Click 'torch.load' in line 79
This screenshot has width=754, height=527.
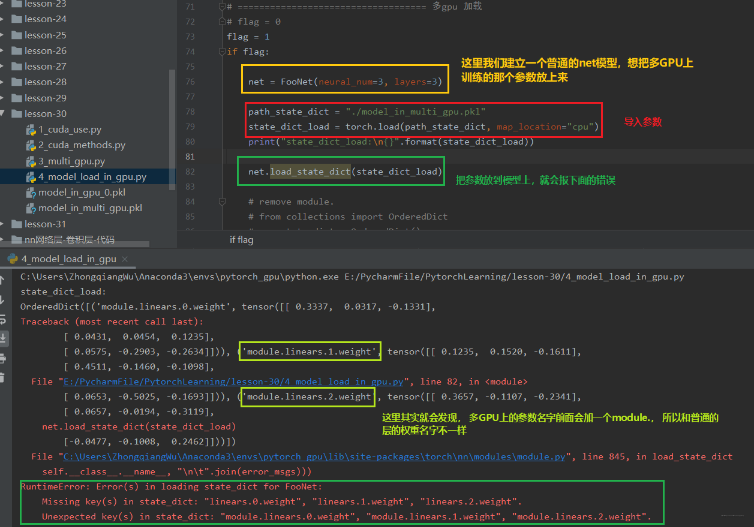372,126
